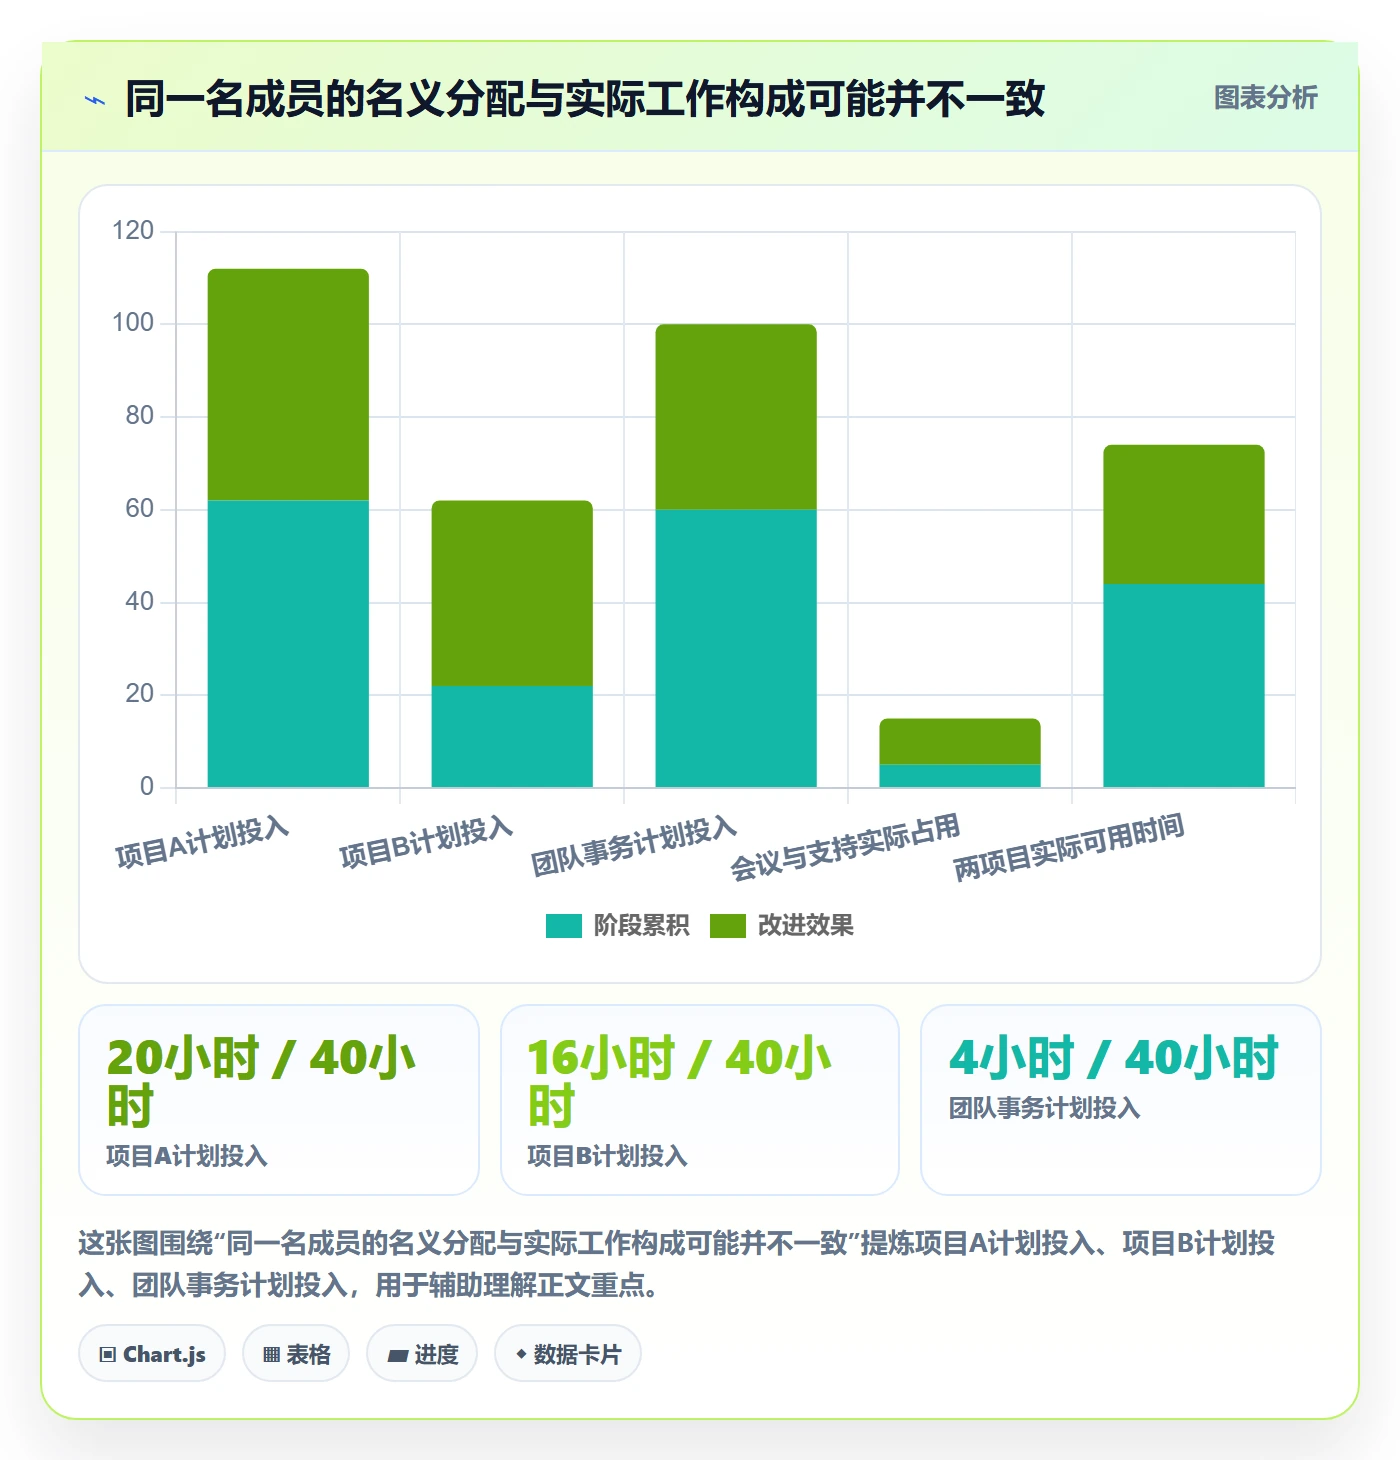Click the 项目B计划投入 bar's teal segment

click(512, 736)
